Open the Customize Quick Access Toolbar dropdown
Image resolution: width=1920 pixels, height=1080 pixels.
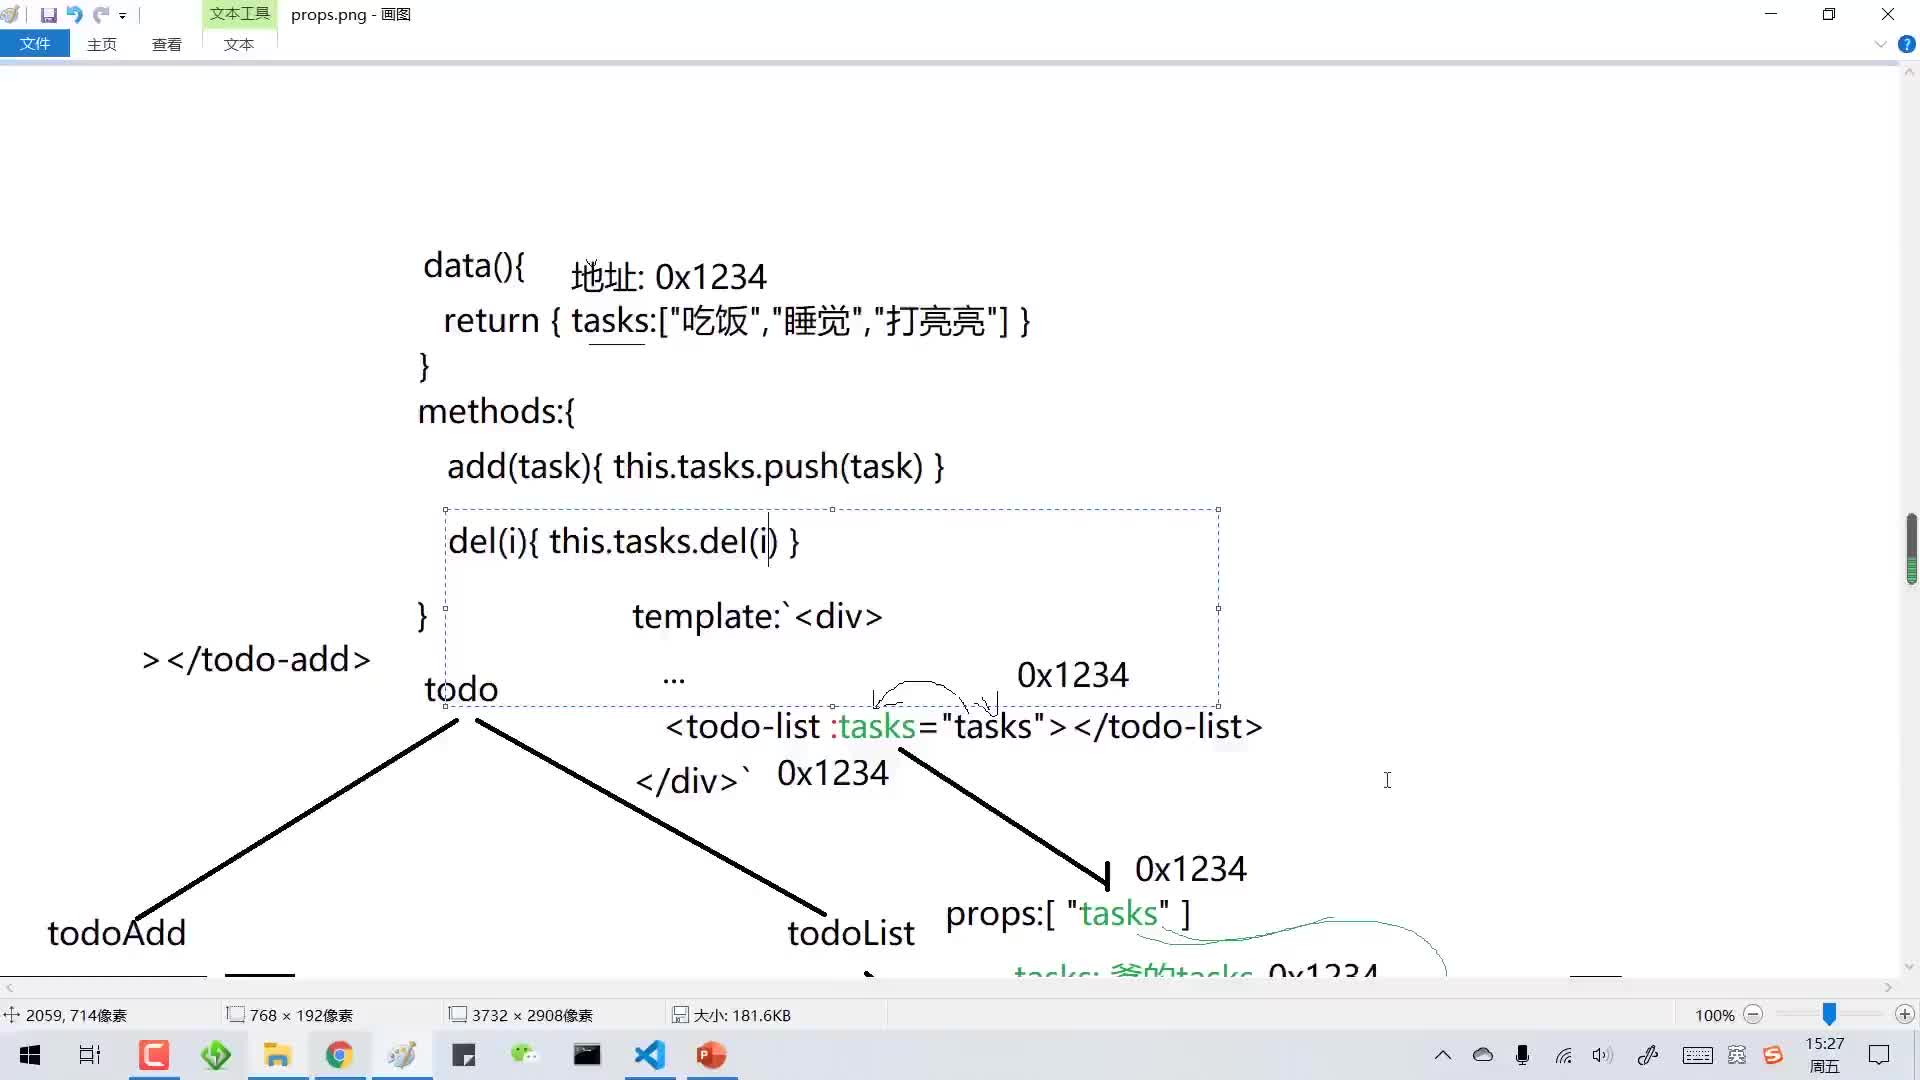coord(123,16)
